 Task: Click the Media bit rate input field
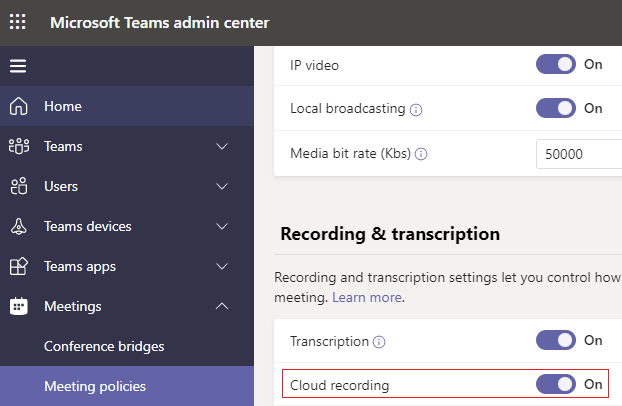[x=579, y=154]
